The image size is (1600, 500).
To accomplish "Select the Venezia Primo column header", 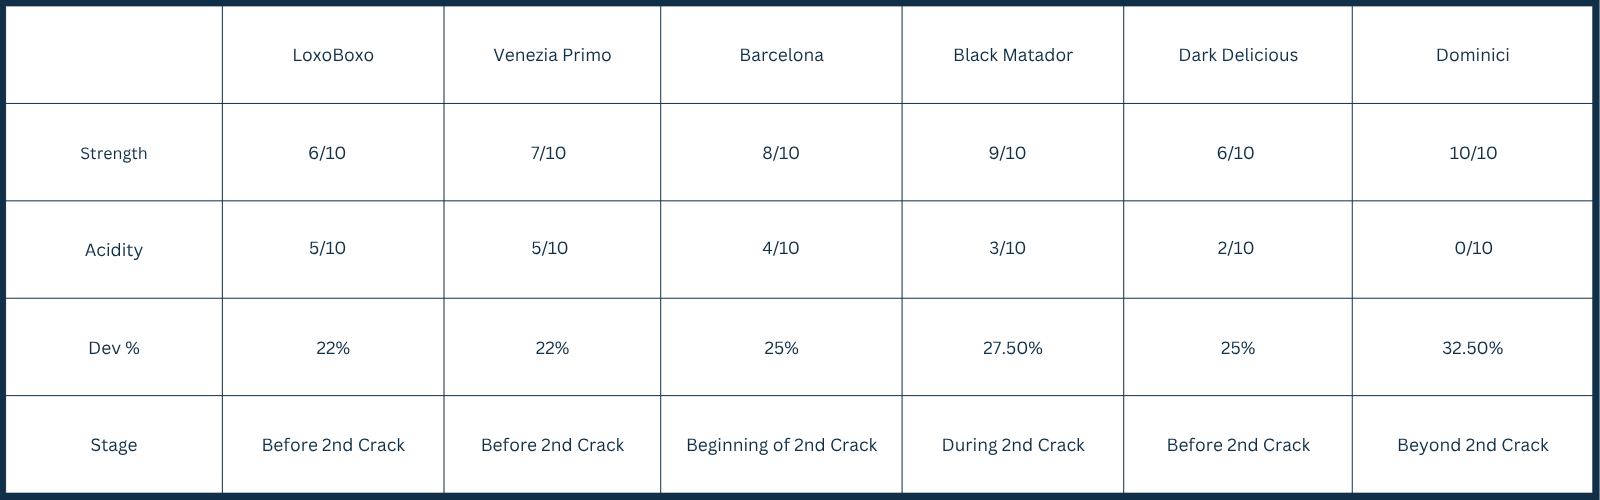I will (x=552, y=55).
